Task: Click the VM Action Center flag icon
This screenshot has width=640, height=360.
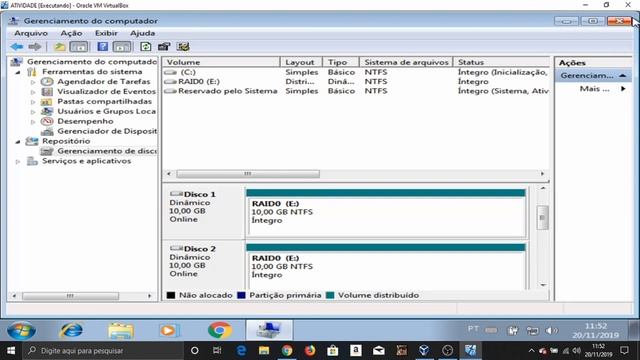Action: coord(513,331)
